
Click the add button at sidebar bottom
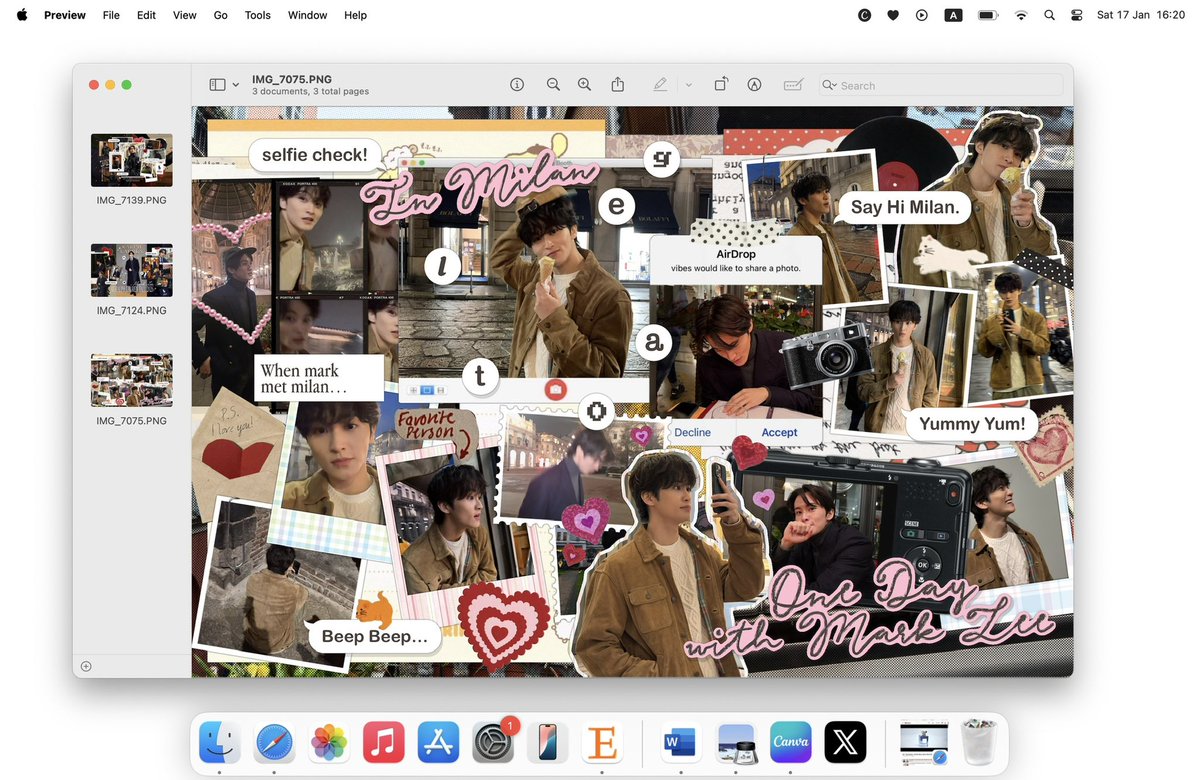(86, 666)
